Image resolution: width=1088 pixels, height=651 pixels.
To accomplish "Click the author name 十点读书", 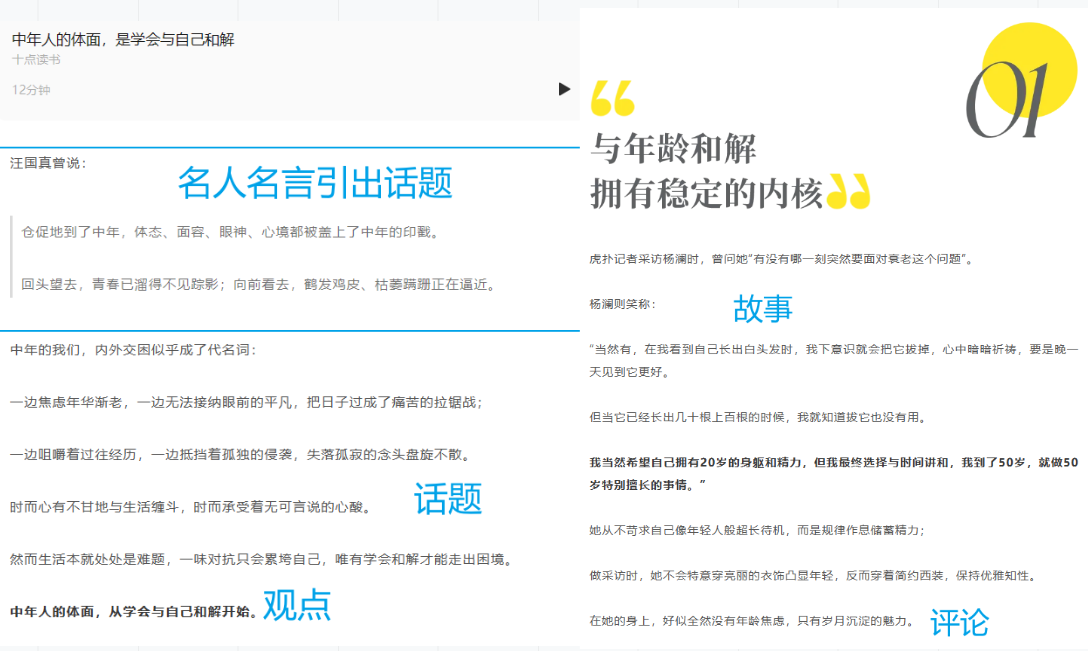I will coord(36,60).
